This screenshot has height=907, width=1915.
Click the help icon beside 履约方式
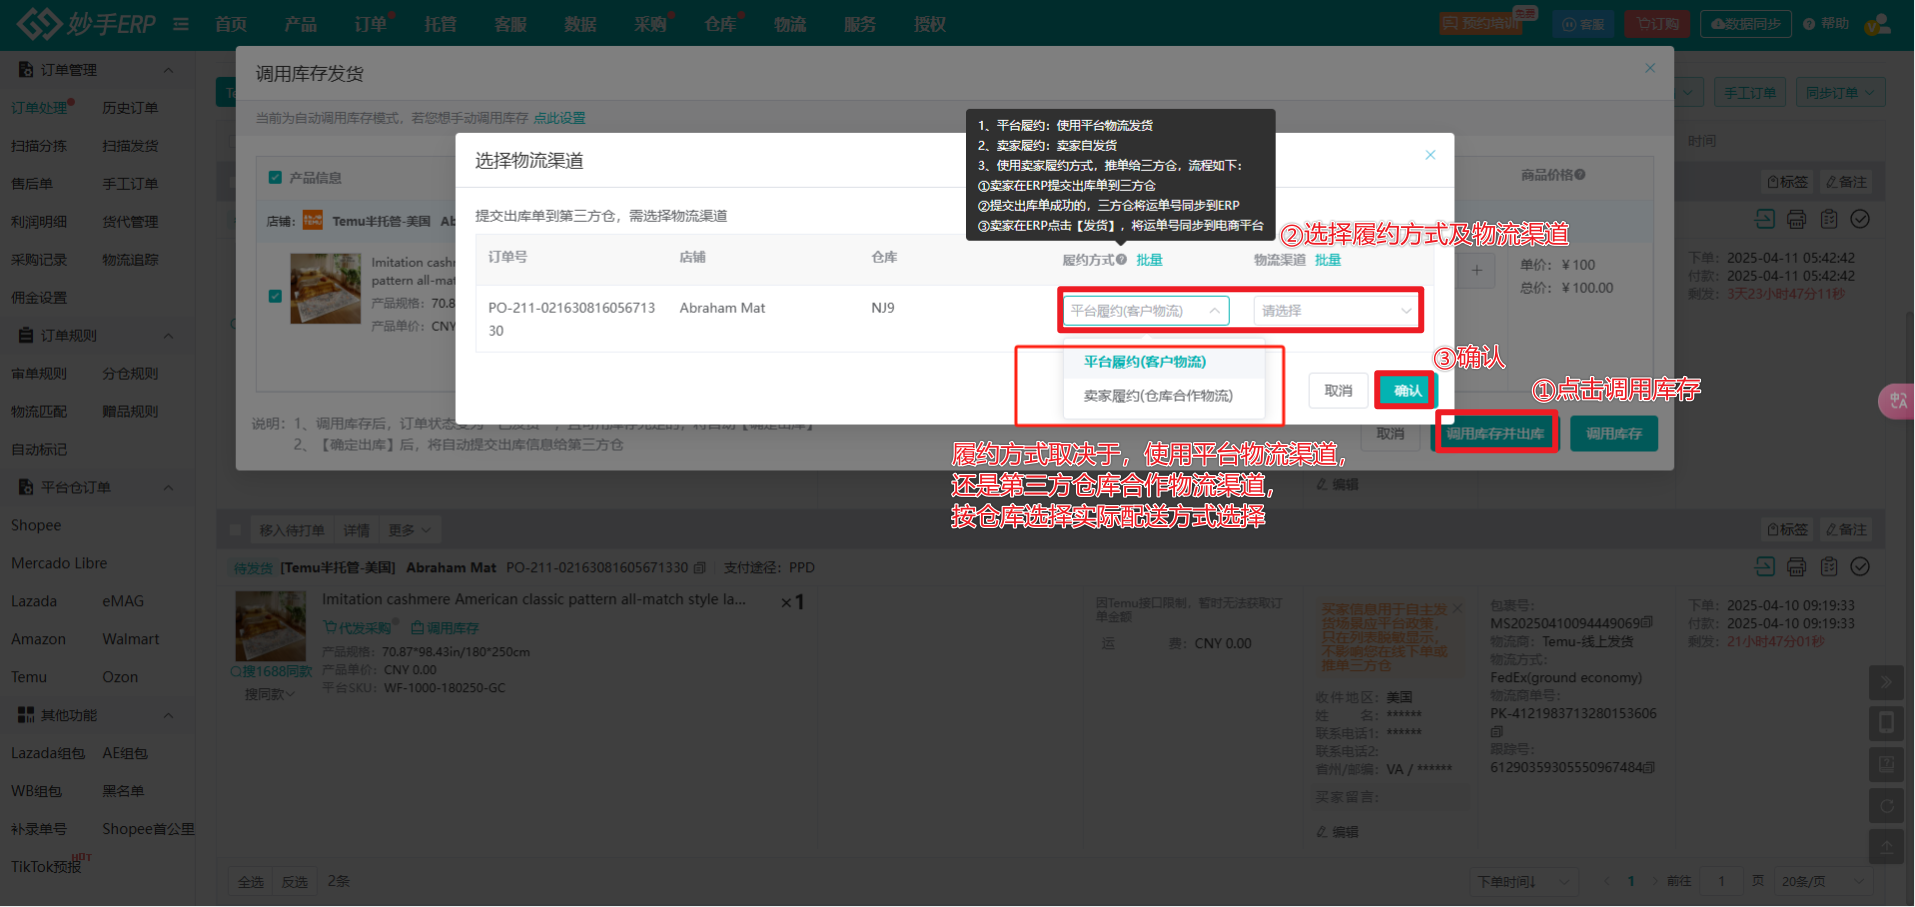tap(1122, 260)
